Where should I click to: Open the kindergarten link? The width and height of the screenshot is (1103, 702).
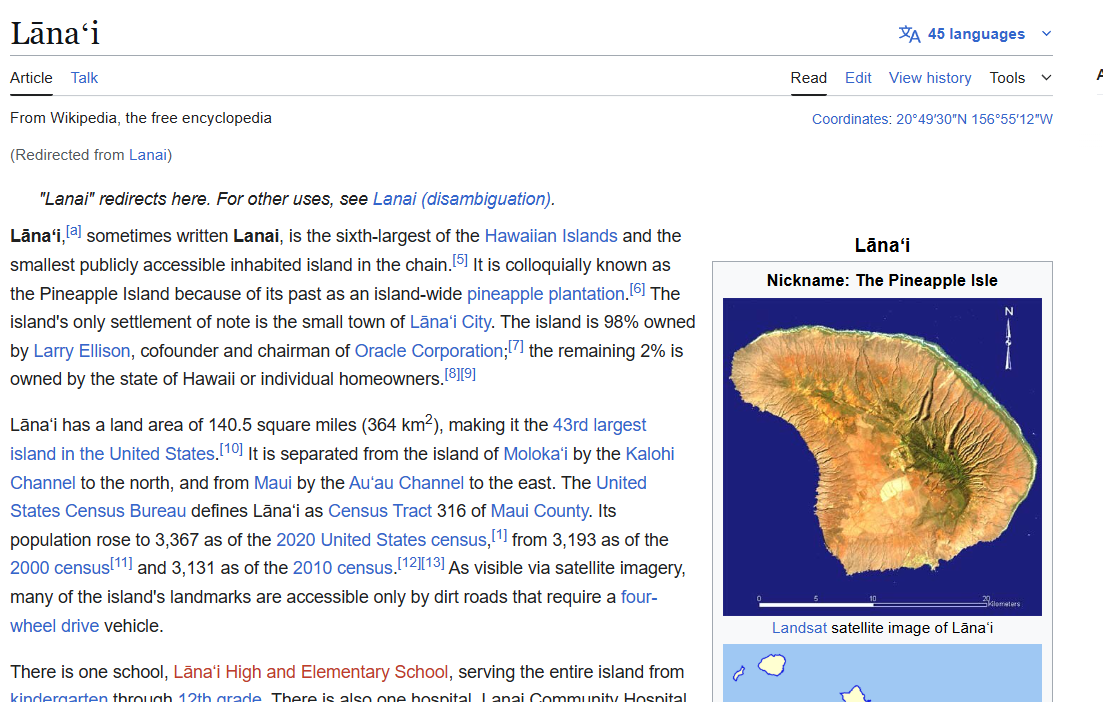point(58,696)
